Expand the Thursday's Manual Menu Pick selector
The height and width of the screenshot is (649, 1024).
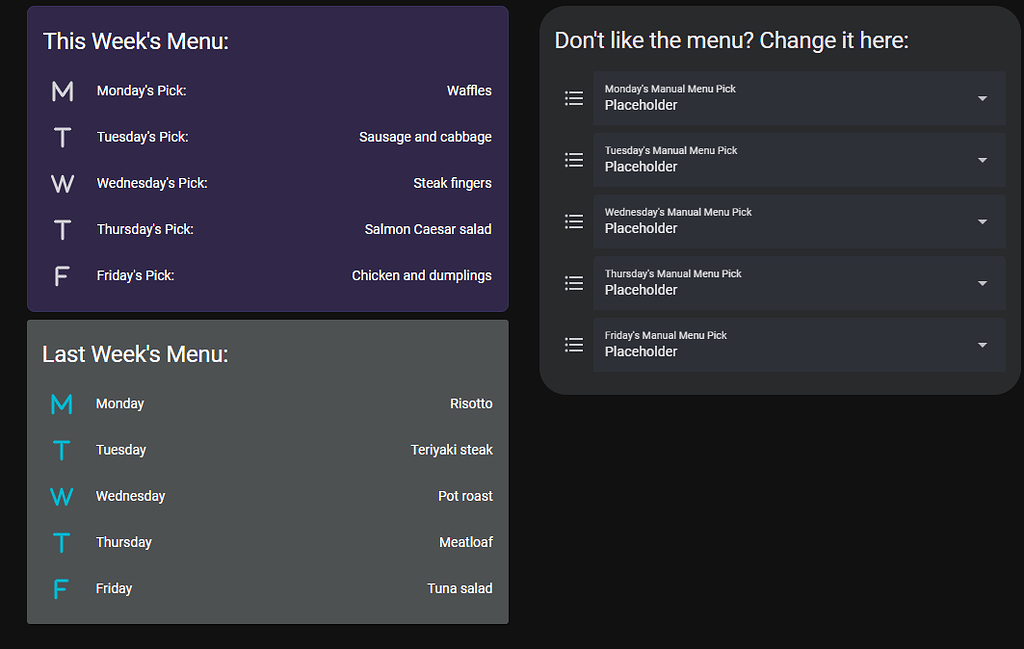[981, 283]
